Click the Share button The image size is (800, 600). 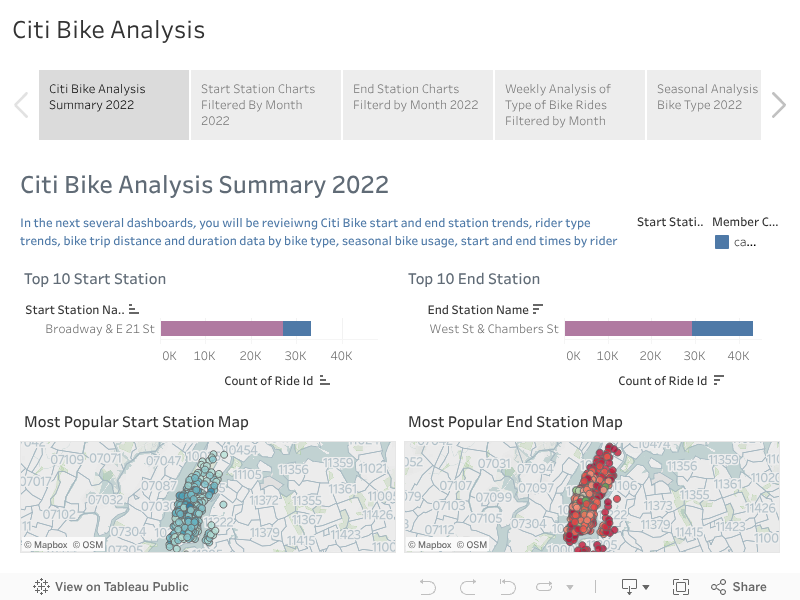pyautogui.click(x=738, y=587)
